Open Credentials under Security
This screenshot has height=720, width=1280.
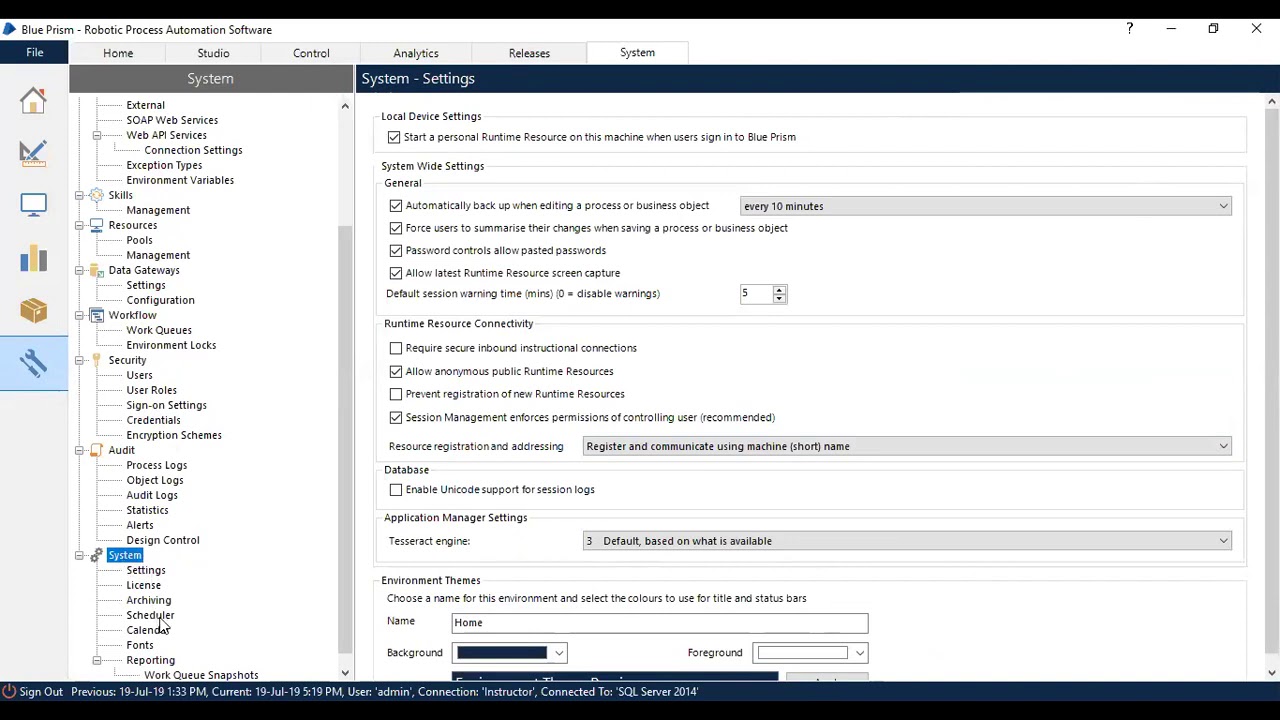153,420
